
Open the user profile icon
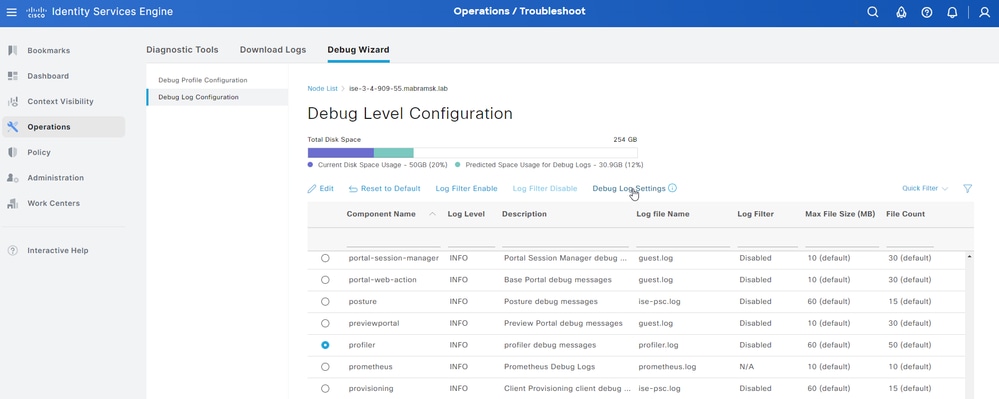point(984,12)
